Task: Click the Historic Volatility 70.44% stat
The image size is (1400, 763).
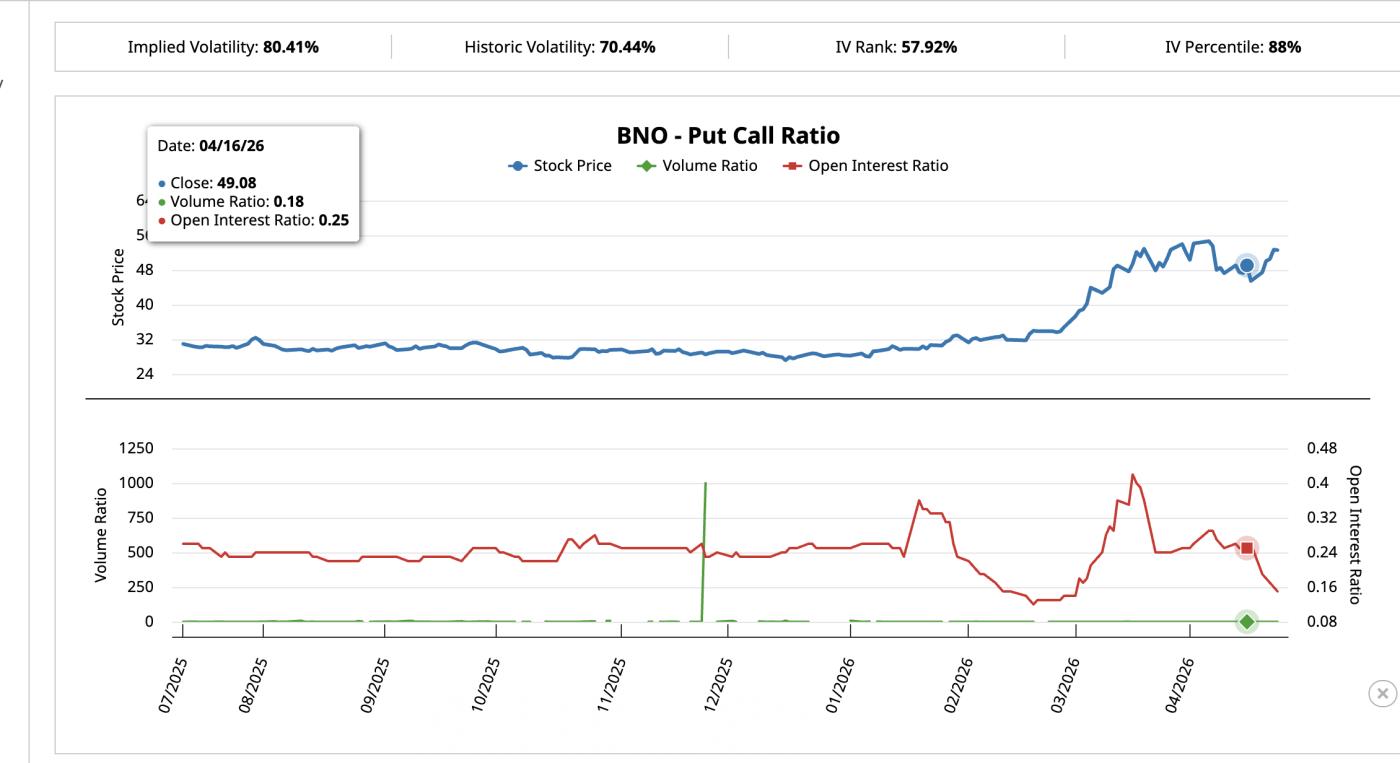Action: 559,47
